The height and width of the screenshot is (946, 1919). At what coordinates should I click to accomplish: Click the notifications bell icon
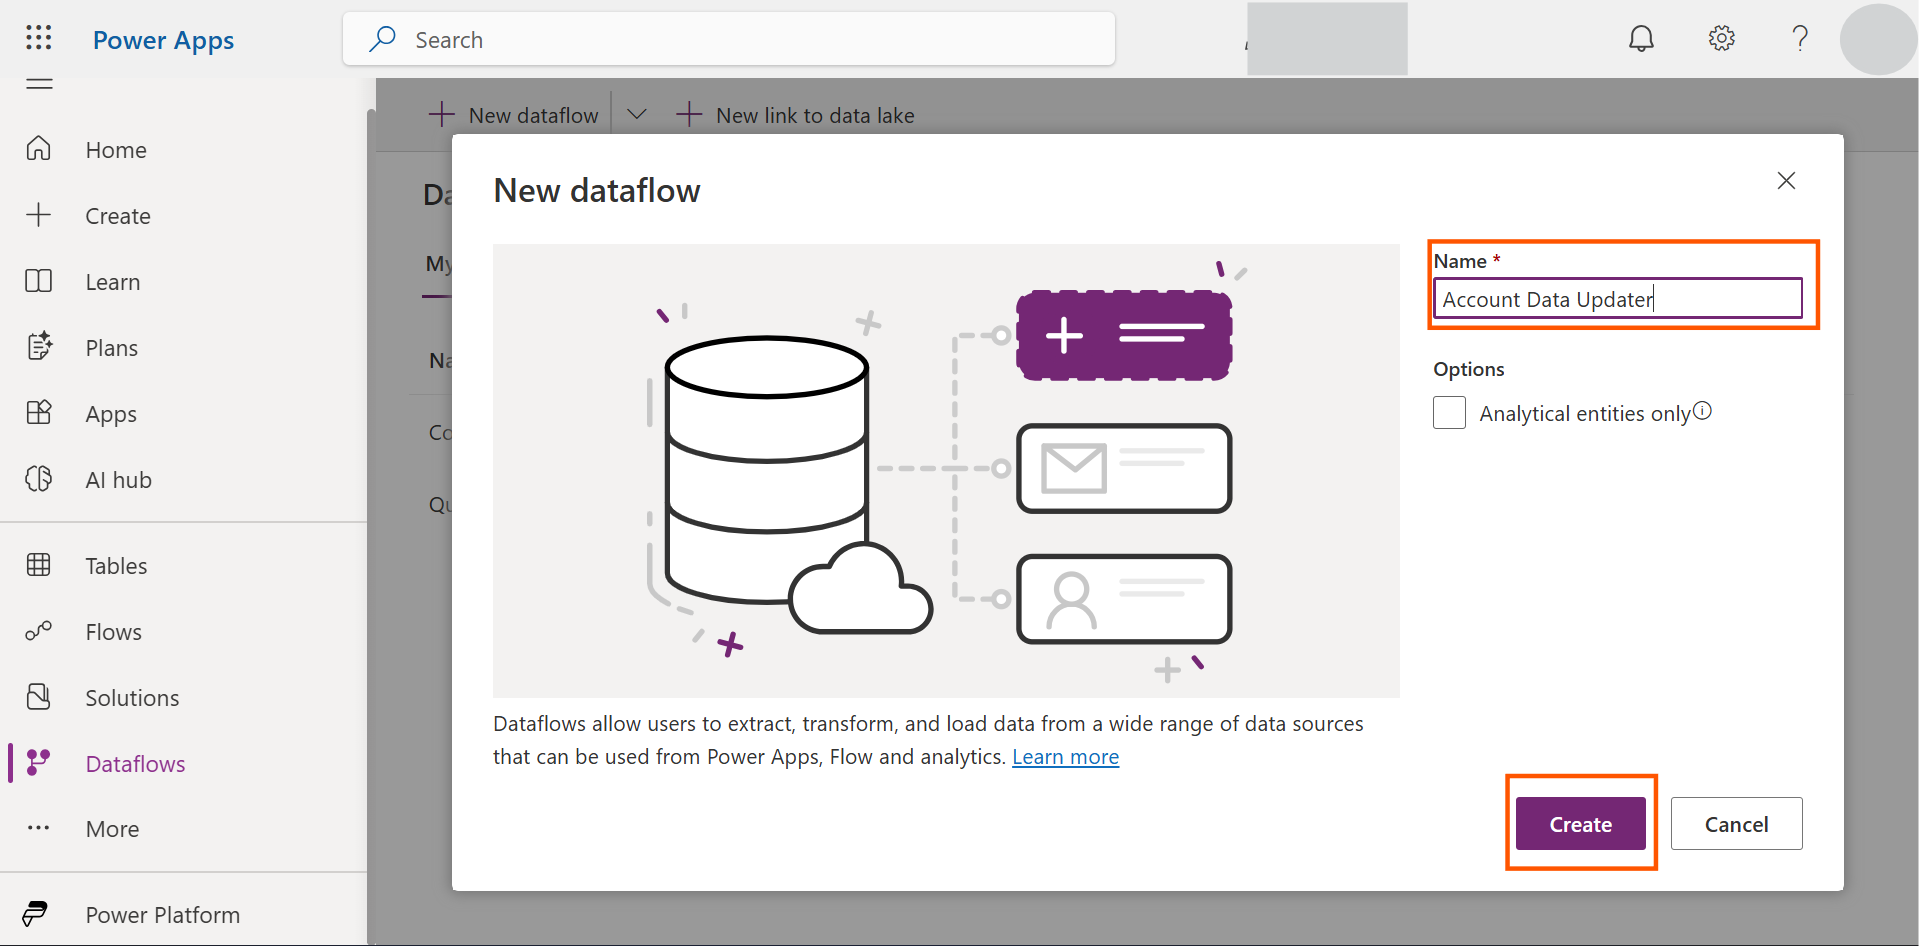[1641, 39]
